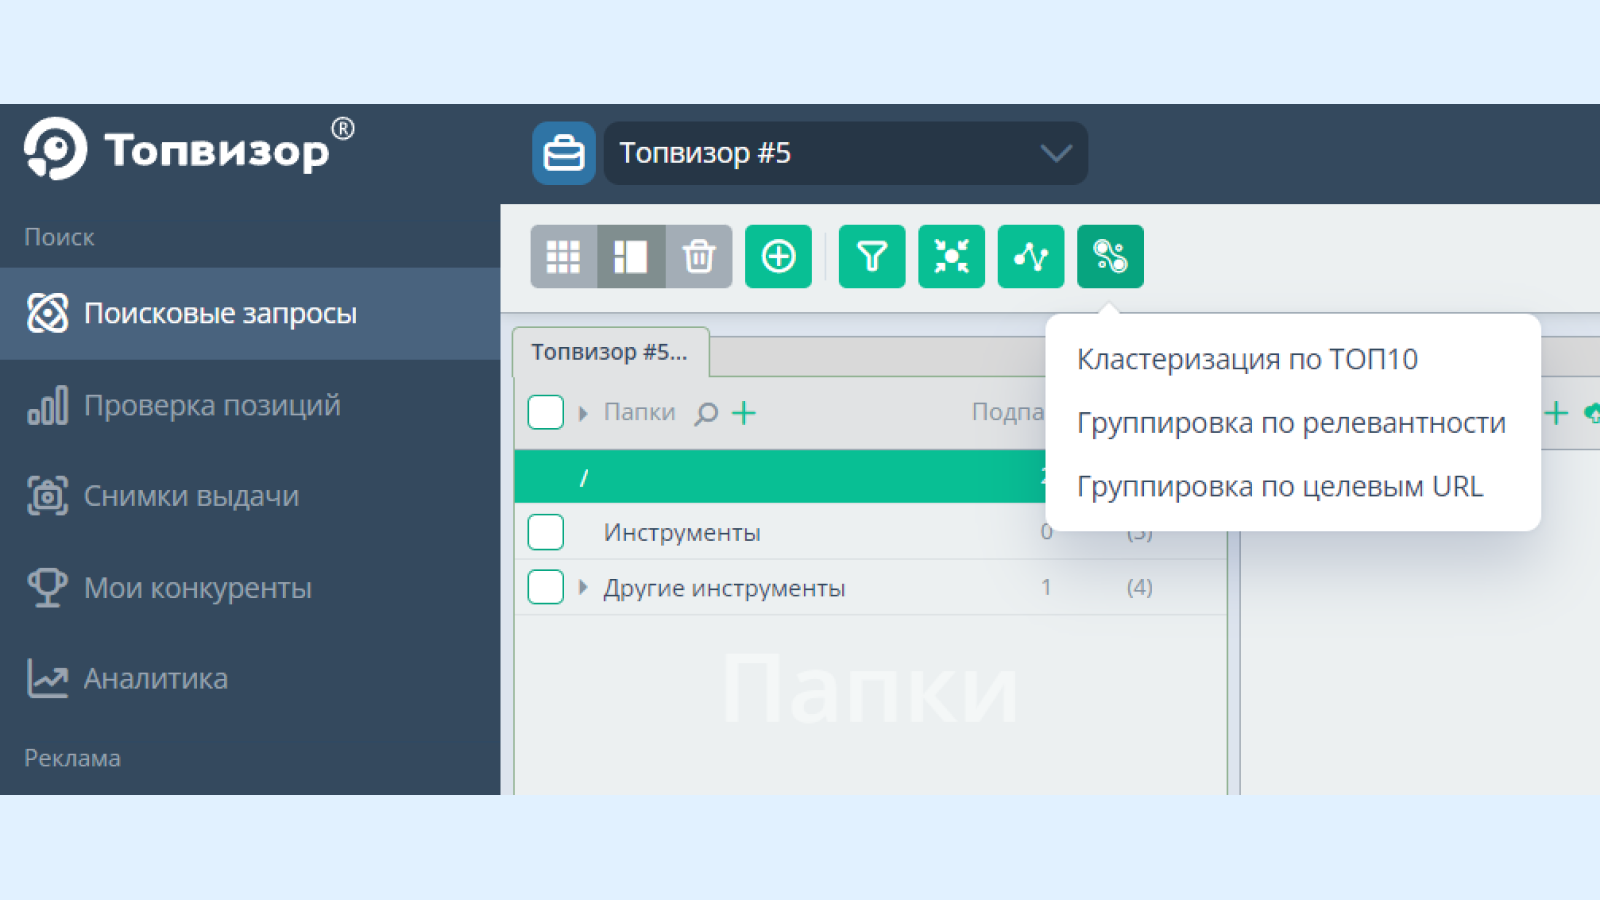
Task: Switch to split panel view icon
Action: (x=631, y=257)
